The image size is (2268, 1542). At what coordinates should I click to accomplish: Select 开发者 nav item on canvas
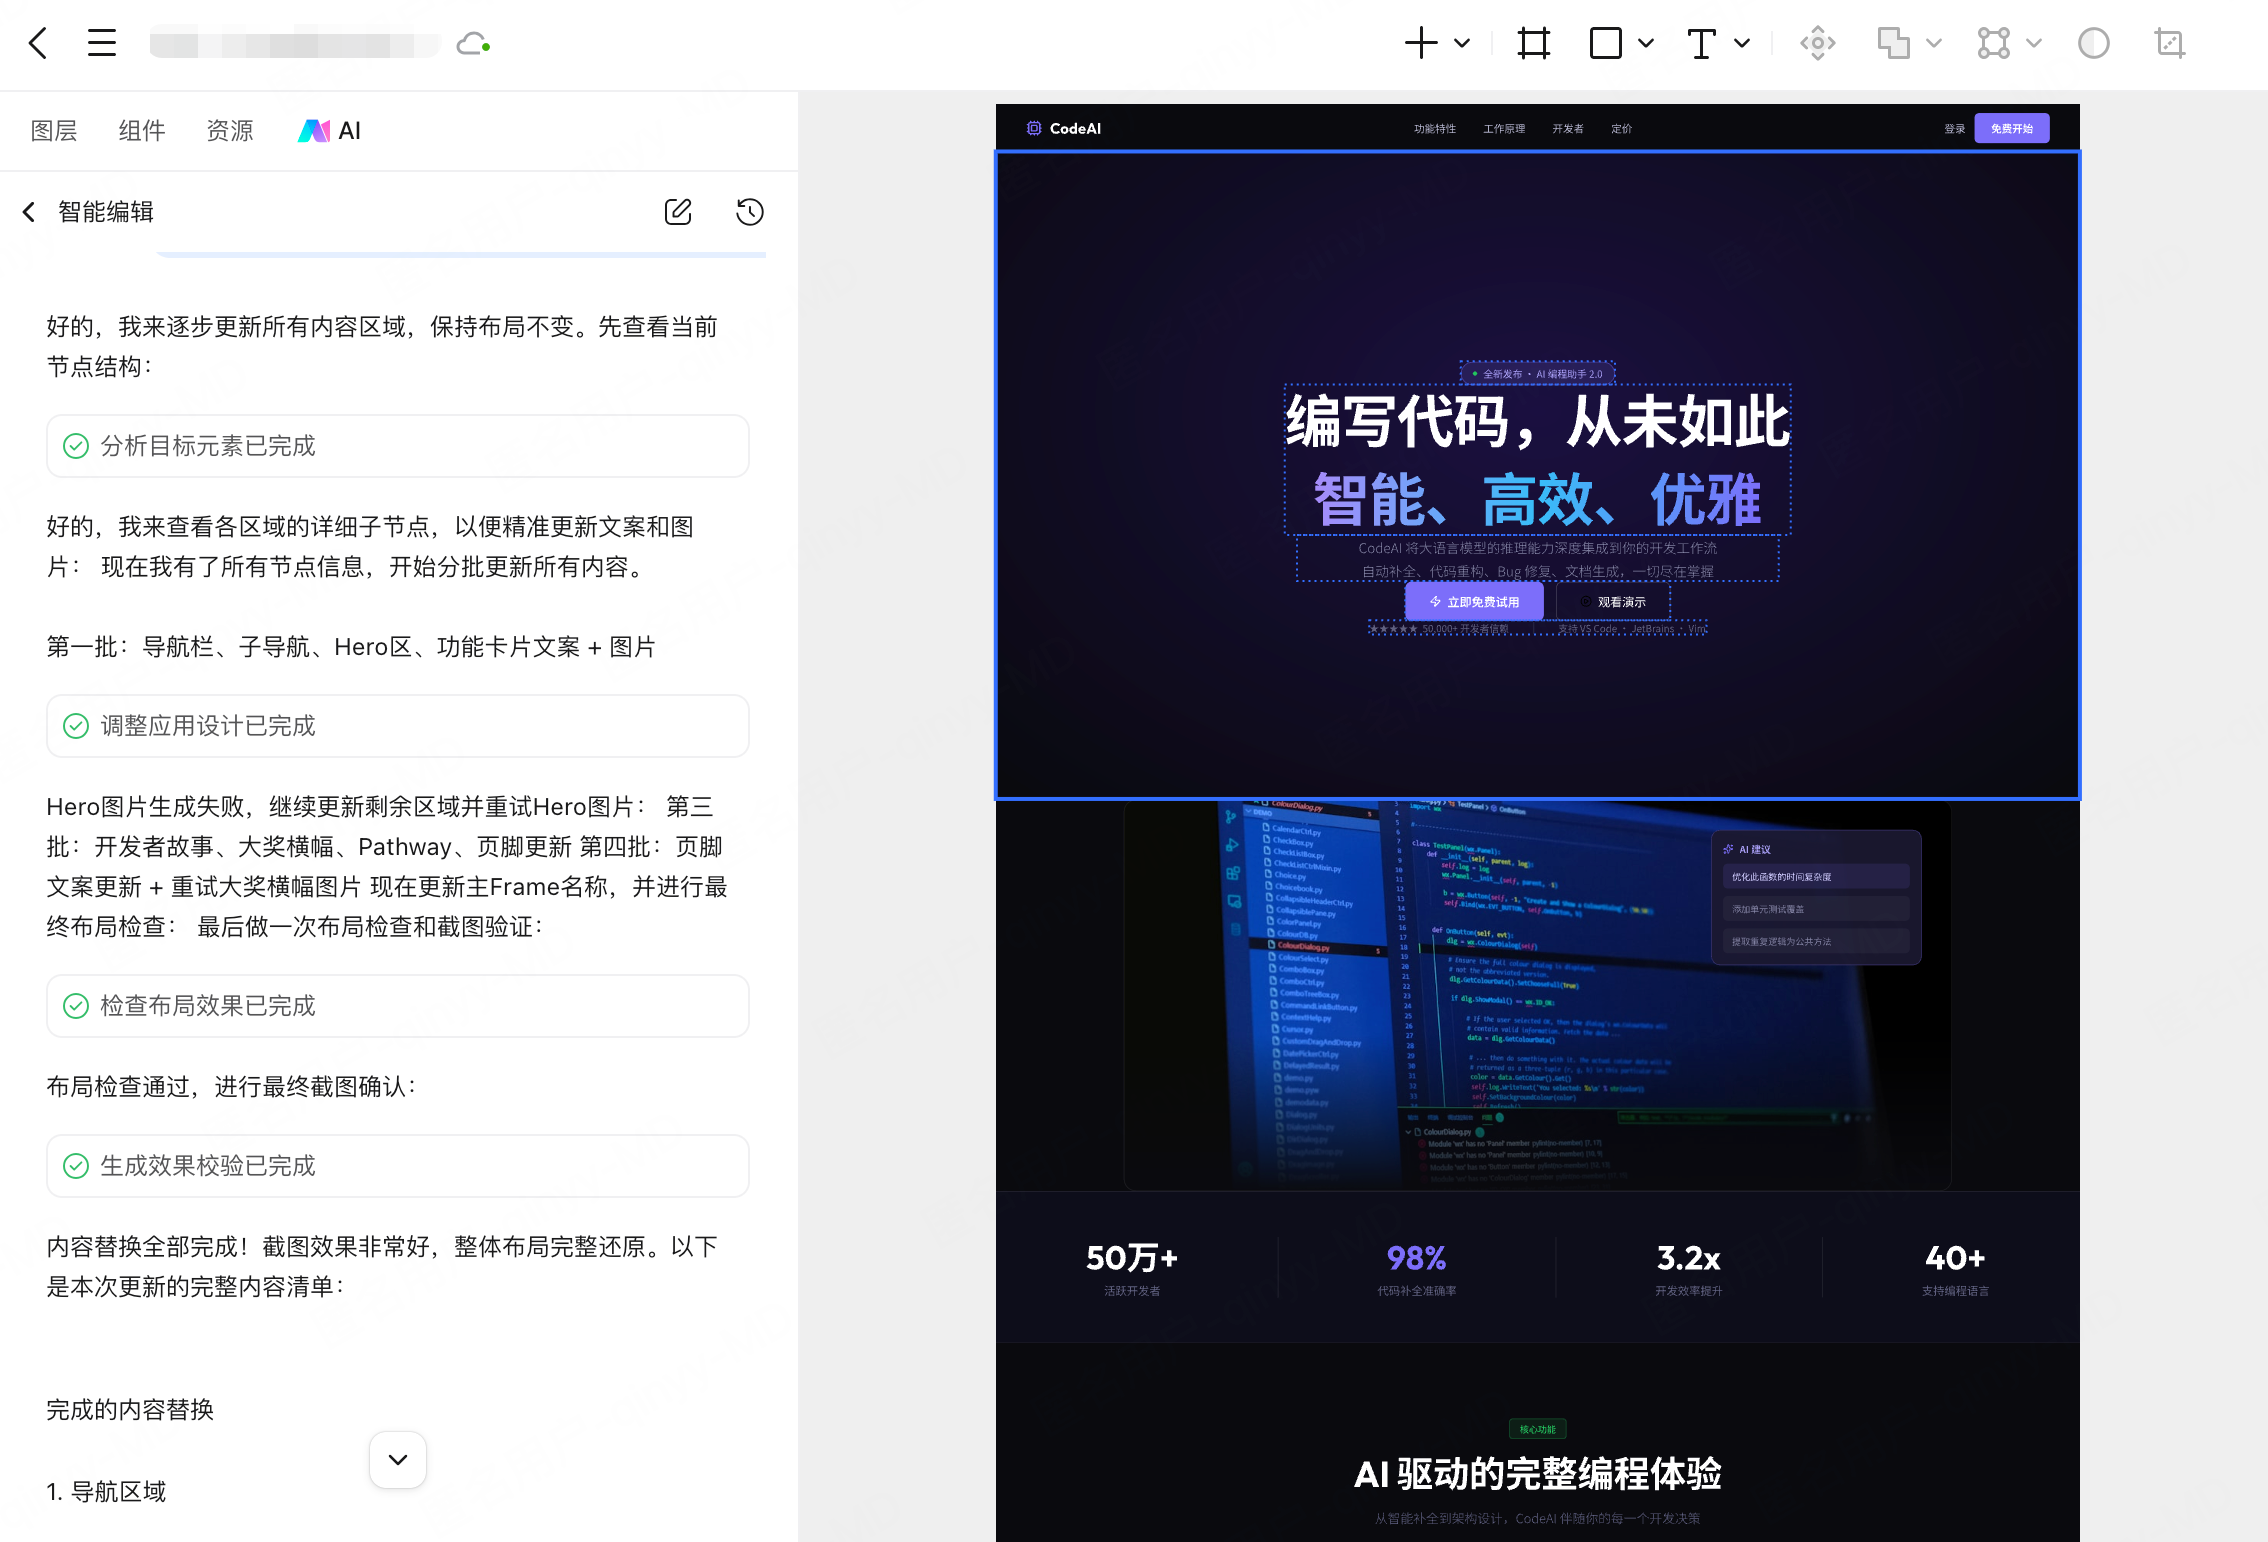click(1568, 129)
